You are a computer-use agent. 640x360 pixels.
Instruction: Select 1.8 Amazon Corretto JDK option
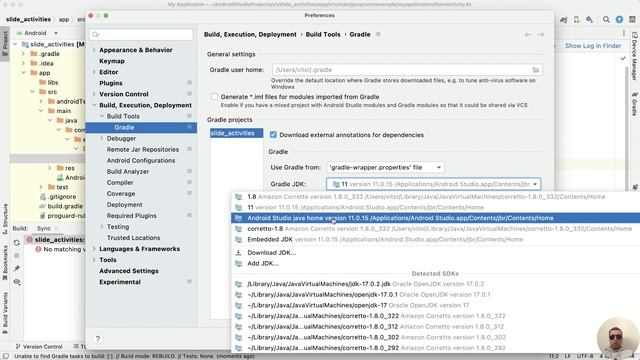pyautogui.click(x=435, y=197)
